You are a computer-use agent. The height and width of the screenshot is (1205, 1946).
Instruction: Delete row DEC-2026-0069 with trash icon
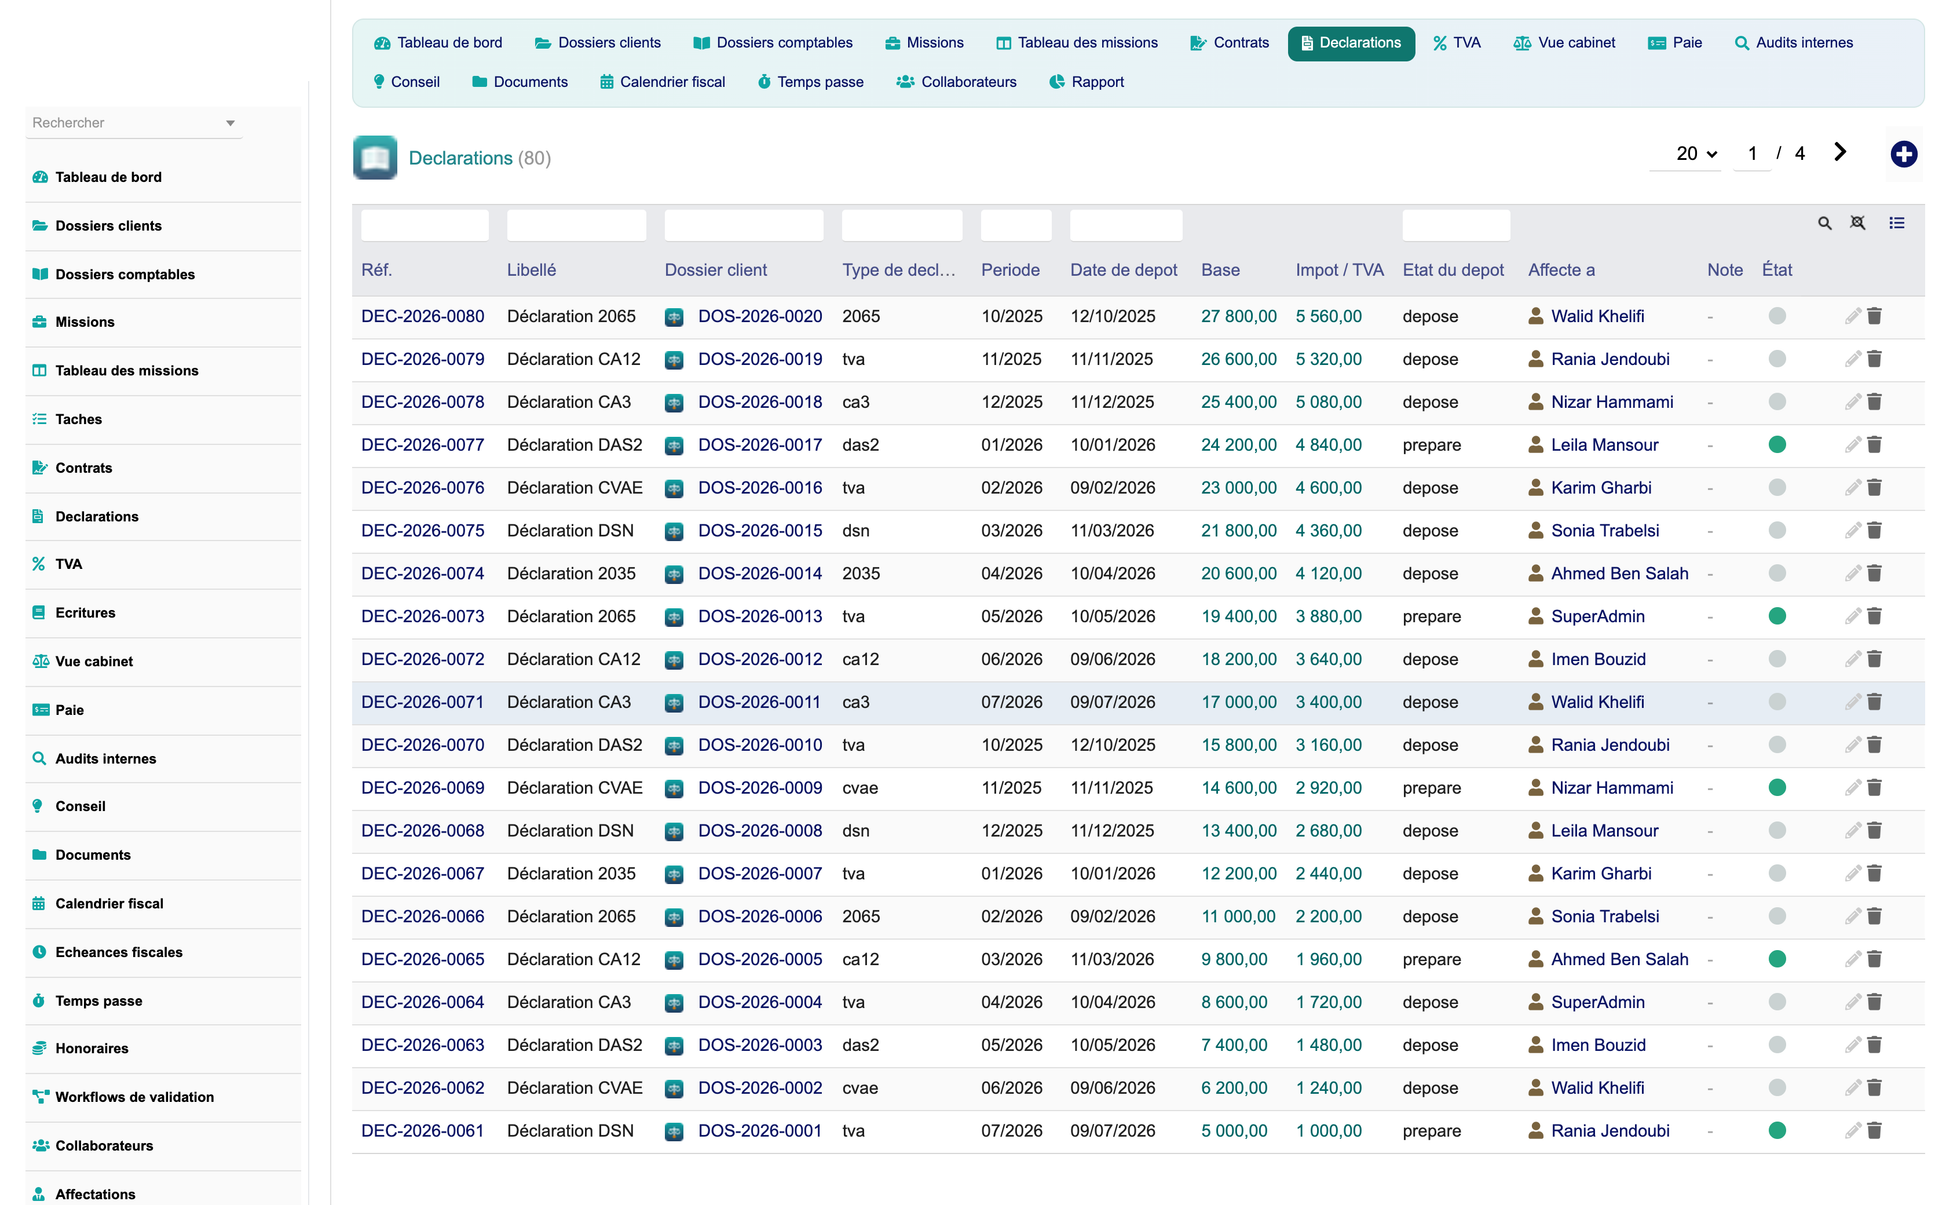[x=1875, y=788]
